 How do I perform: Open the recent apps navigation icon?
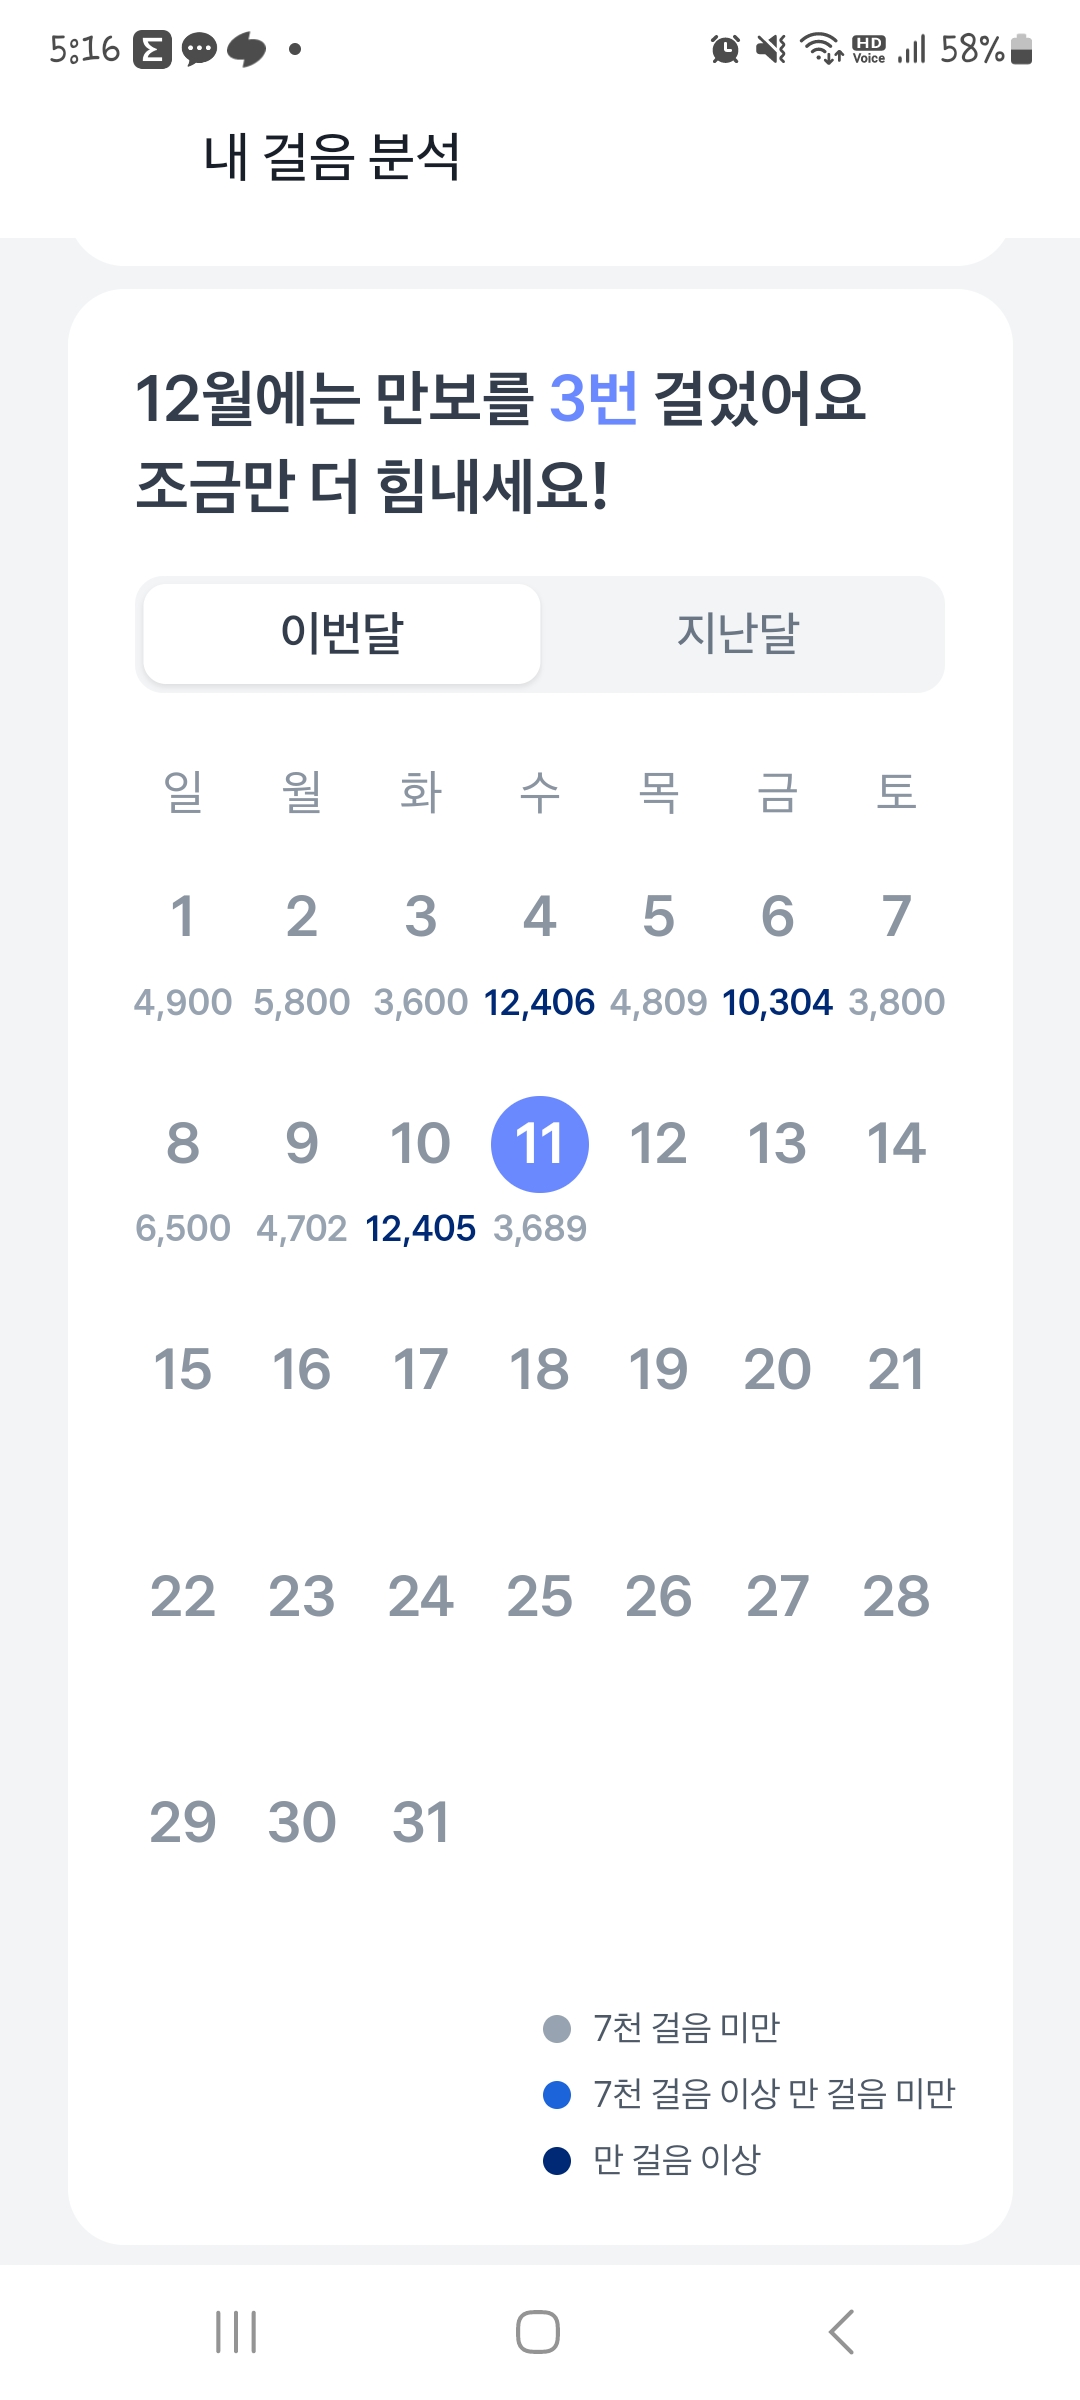tap(236, 2332)
